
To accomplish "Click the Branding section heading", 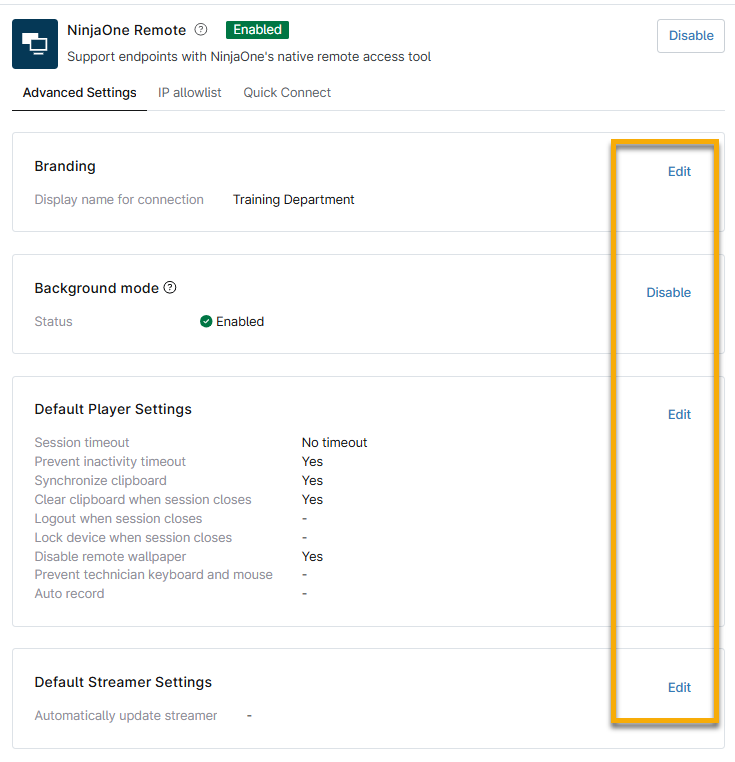I will coord(65,166).
